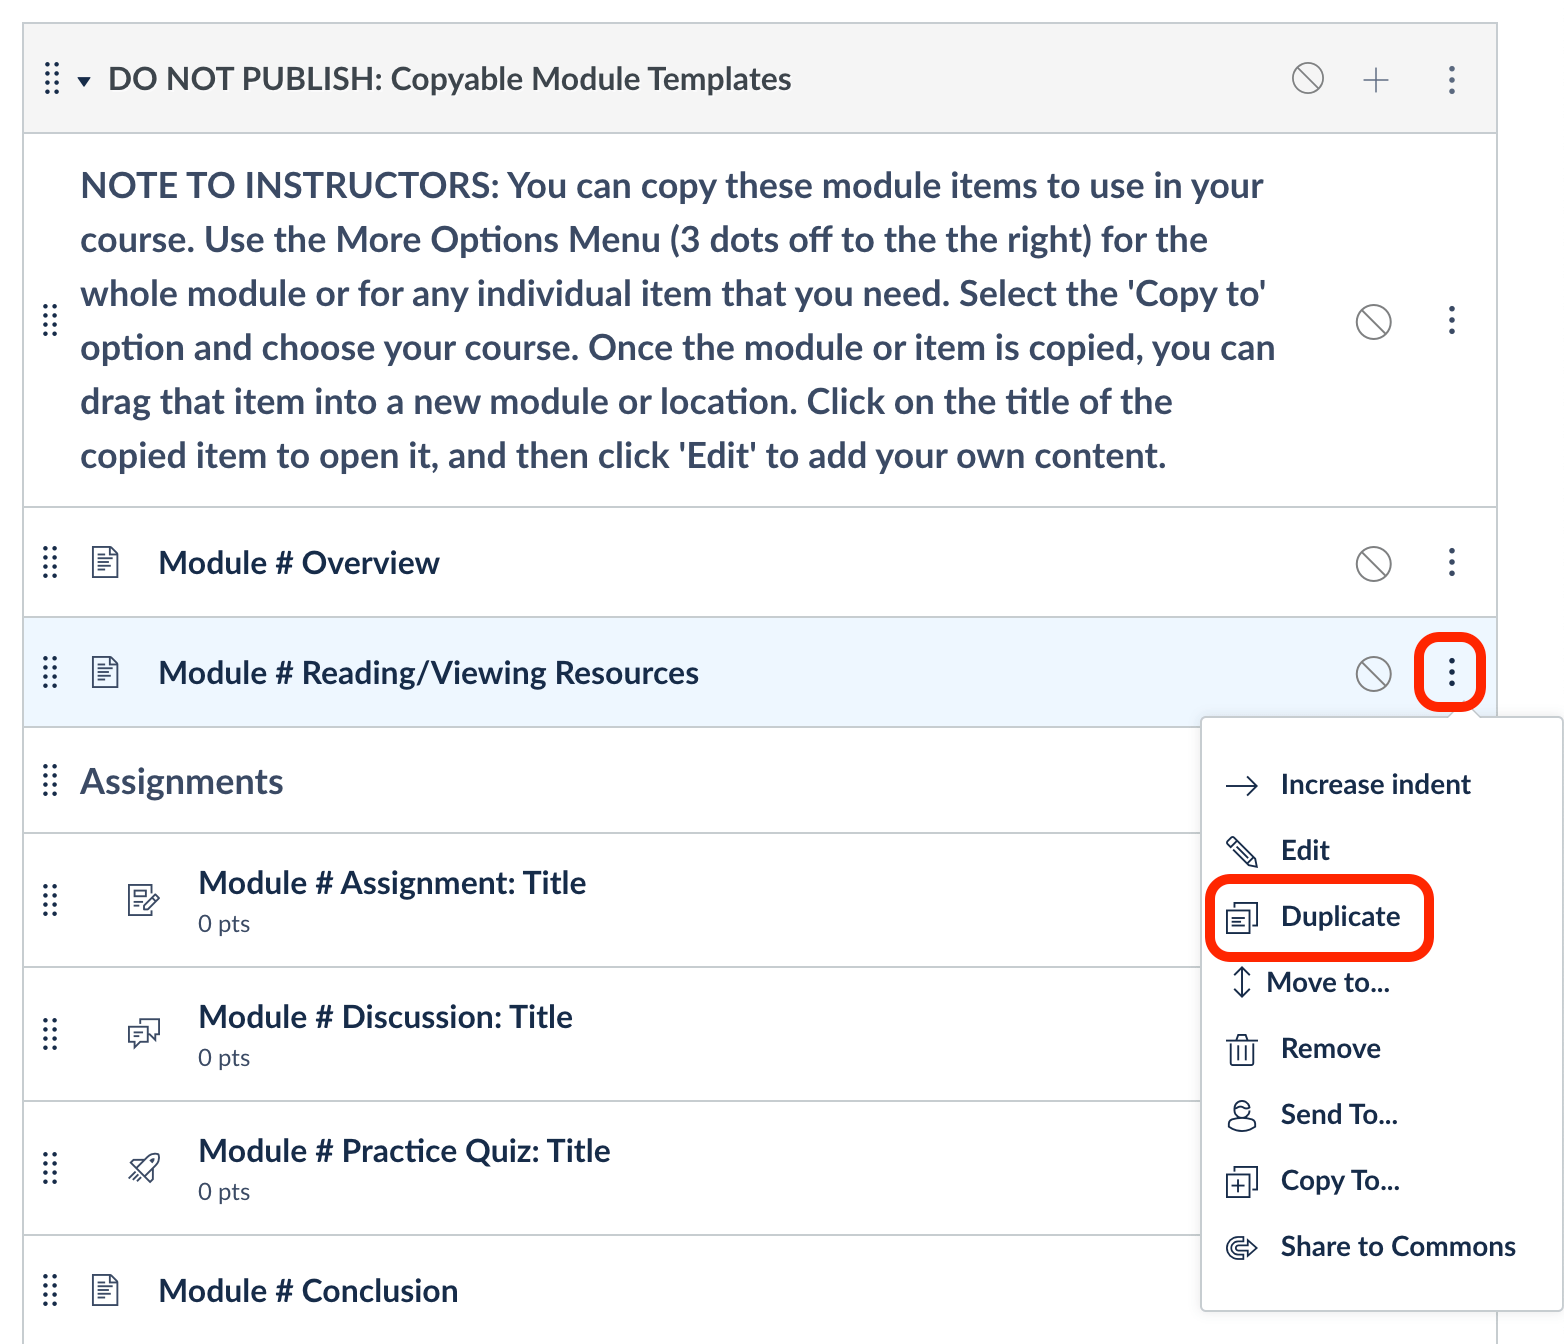Click the Assignments text header

[x=182, y=781]
